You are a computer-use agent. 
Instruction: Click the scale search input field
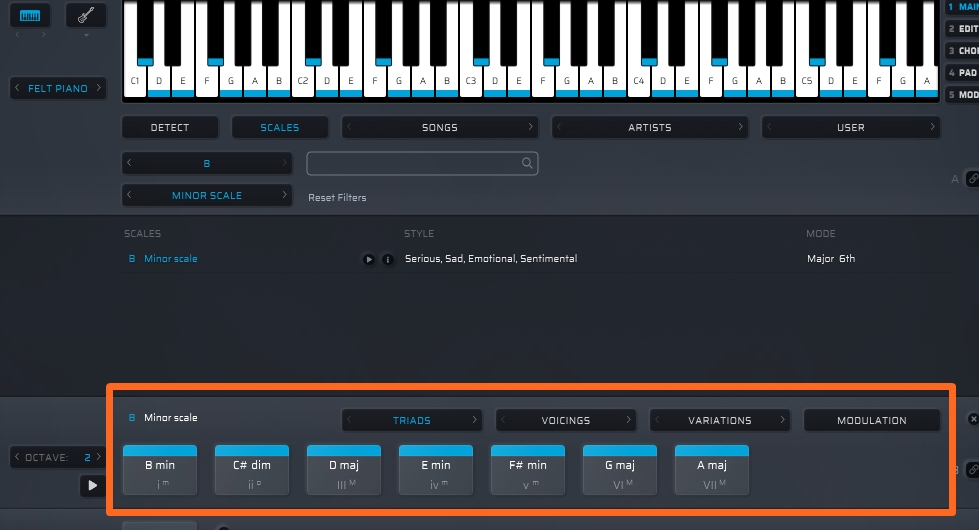point(412,163)
